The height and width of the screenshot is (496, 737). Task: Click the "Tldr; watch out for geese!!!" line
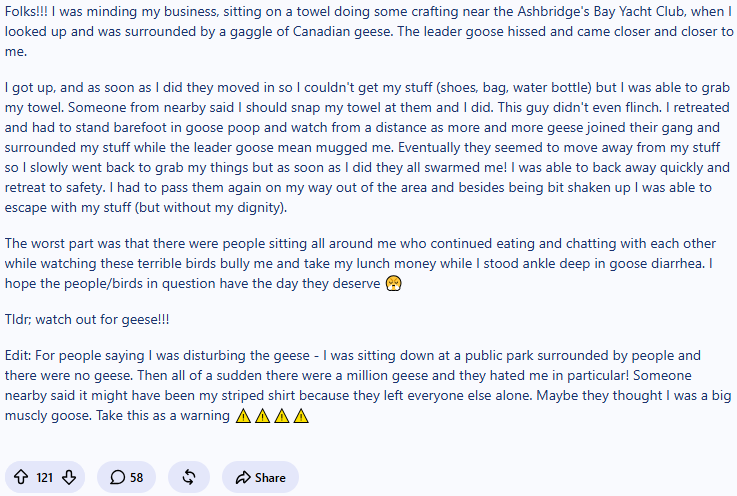click(87, 319)
